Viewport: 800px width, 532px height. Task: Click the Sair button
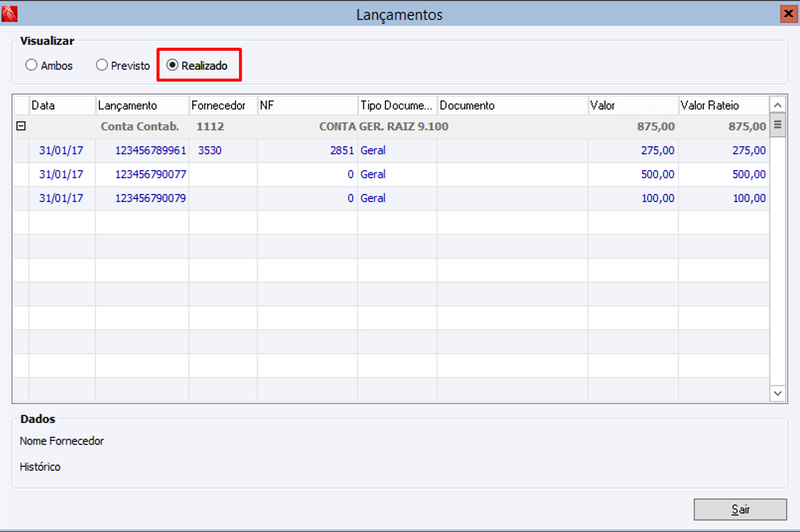tap(740, 509)
